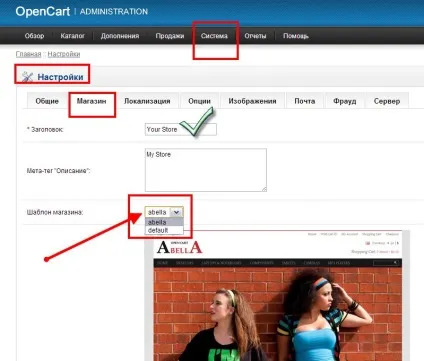The image size is (424, 361).
Task: Click the settings tools icon beside Настройки
Action: (27, 77)
